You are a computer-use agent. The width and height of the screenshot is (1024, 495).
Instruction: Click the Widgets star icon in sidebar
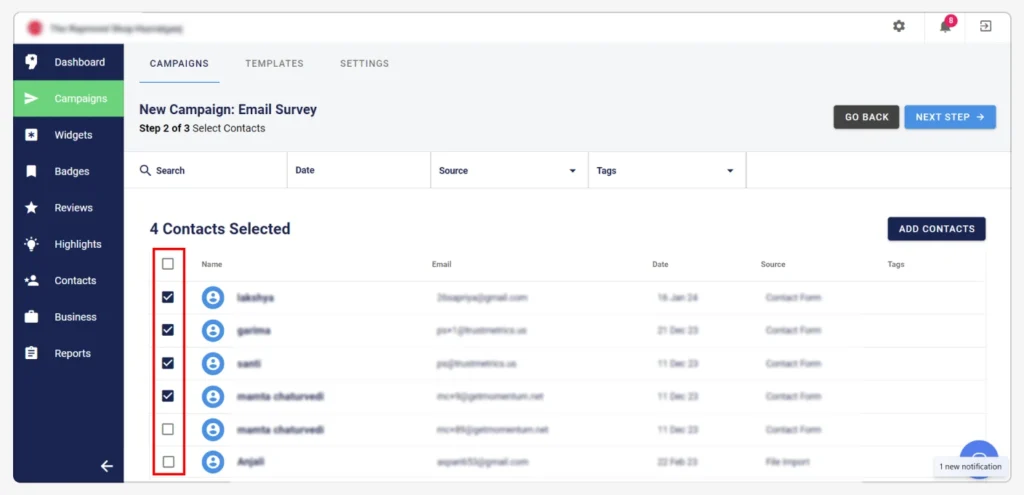click(x=32, y=135)
